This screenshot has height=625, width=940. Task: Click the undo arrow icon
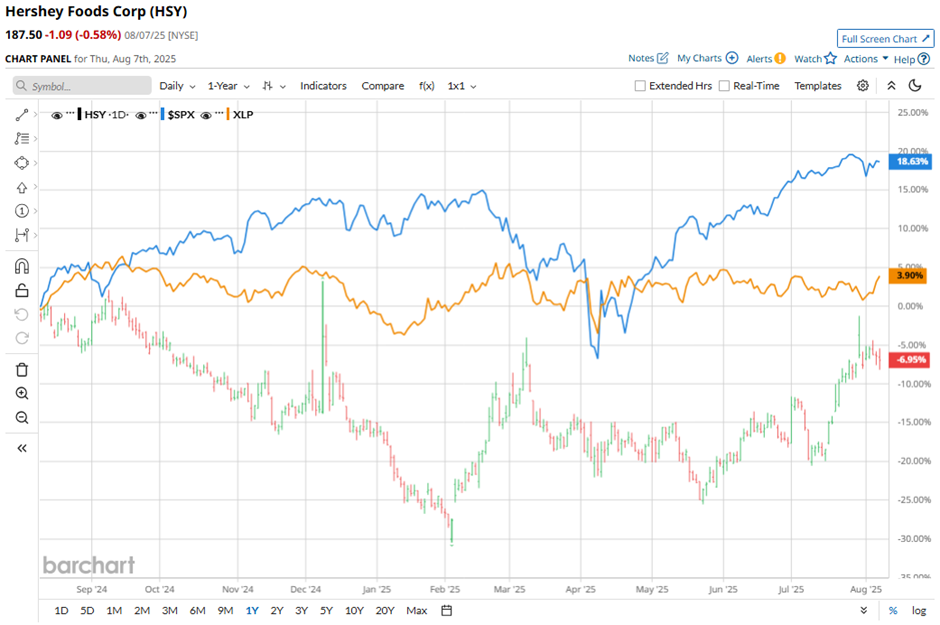[x=22, y=315]
